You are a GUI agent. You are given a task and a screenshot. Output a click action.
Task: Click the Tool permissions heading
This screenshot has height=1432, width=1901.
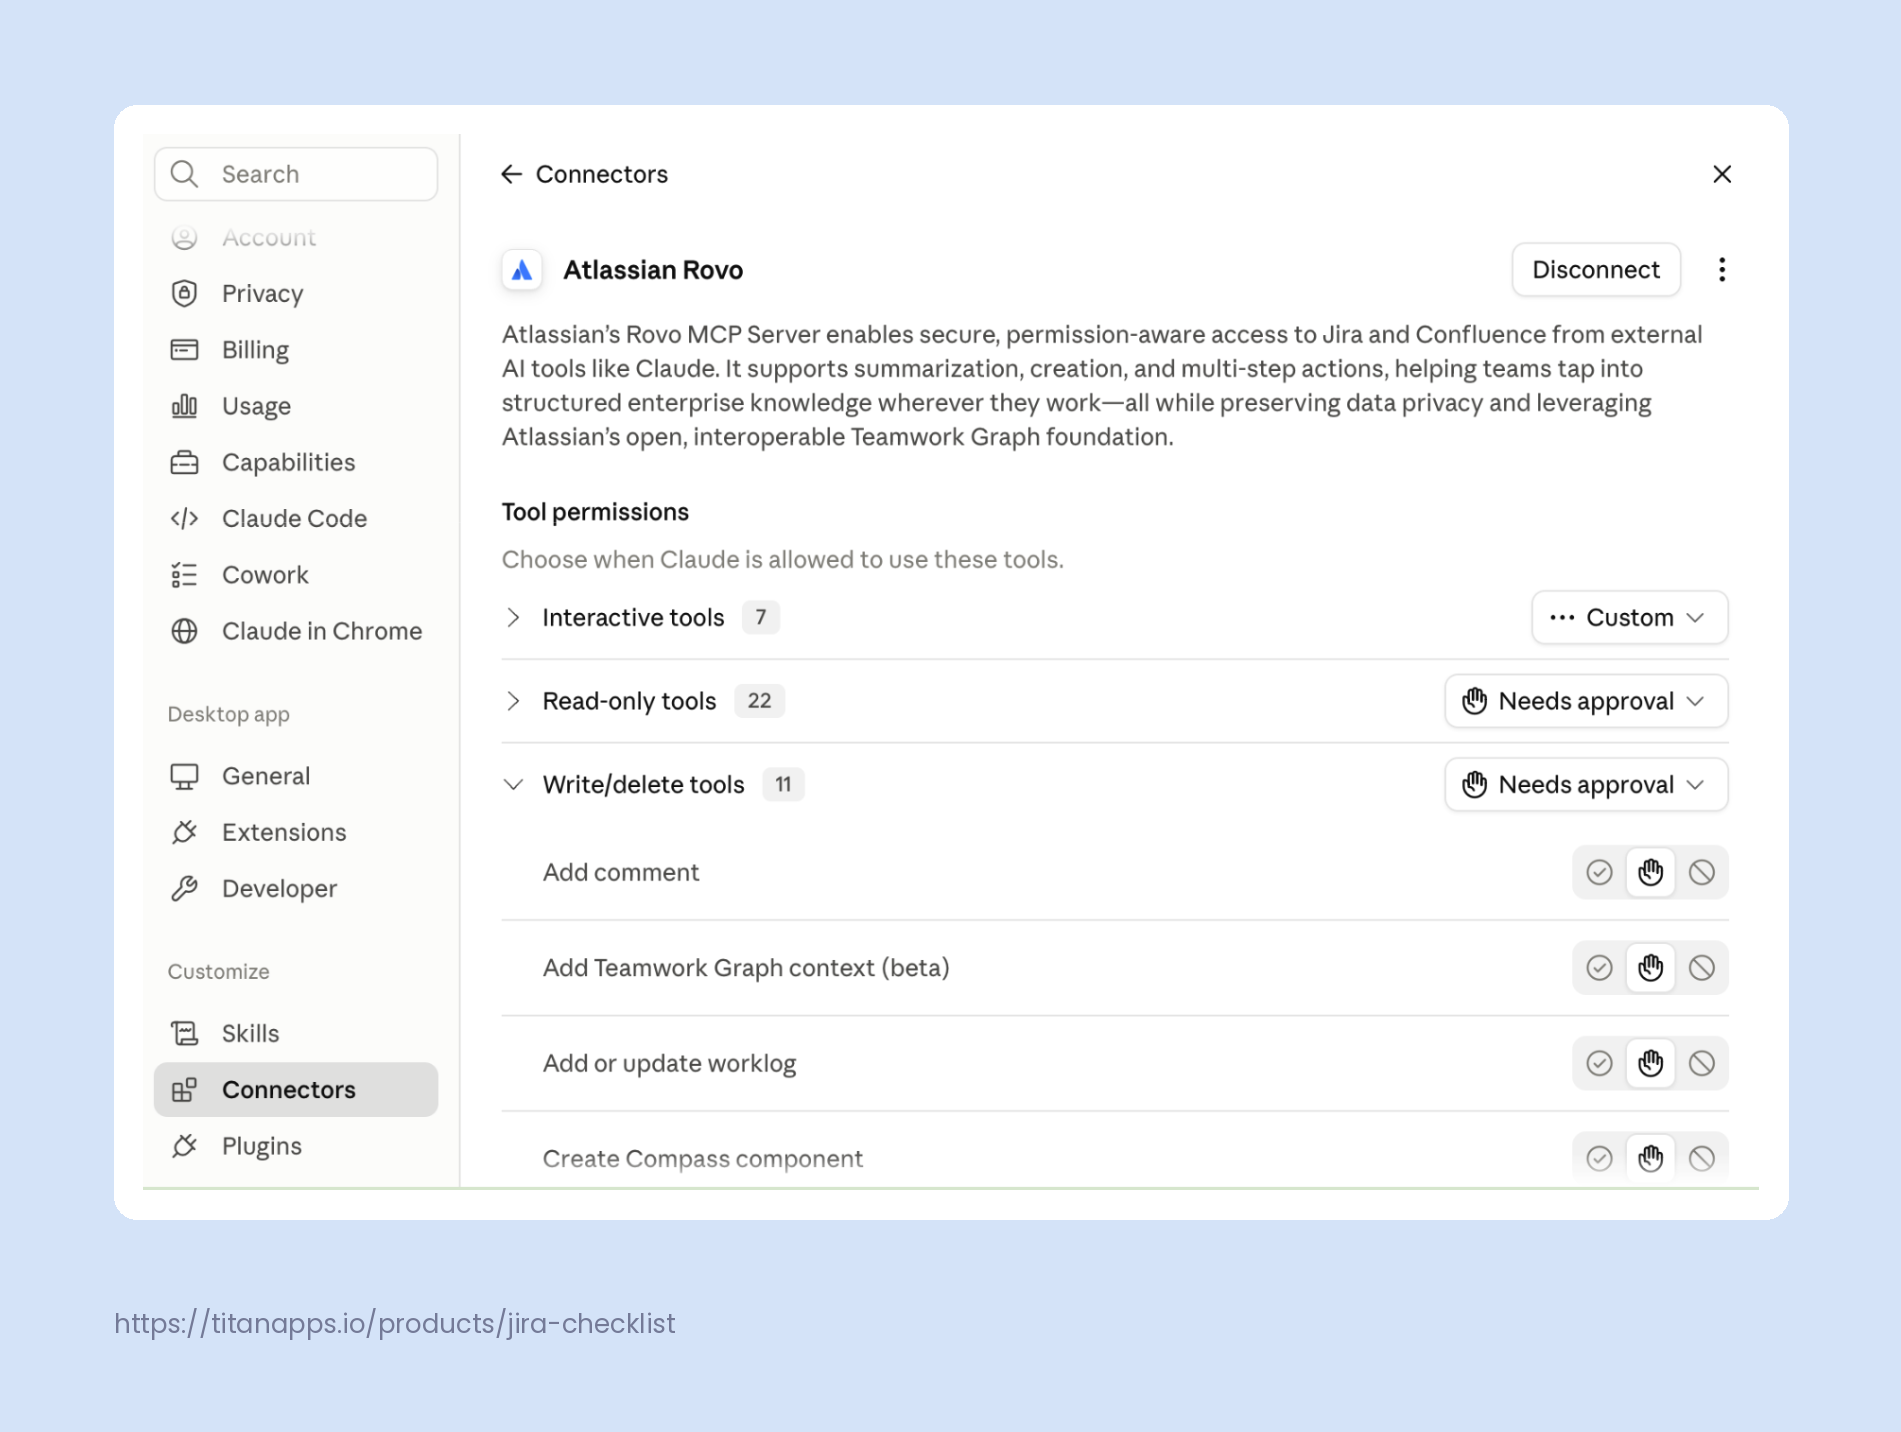[x=595, y=512]
